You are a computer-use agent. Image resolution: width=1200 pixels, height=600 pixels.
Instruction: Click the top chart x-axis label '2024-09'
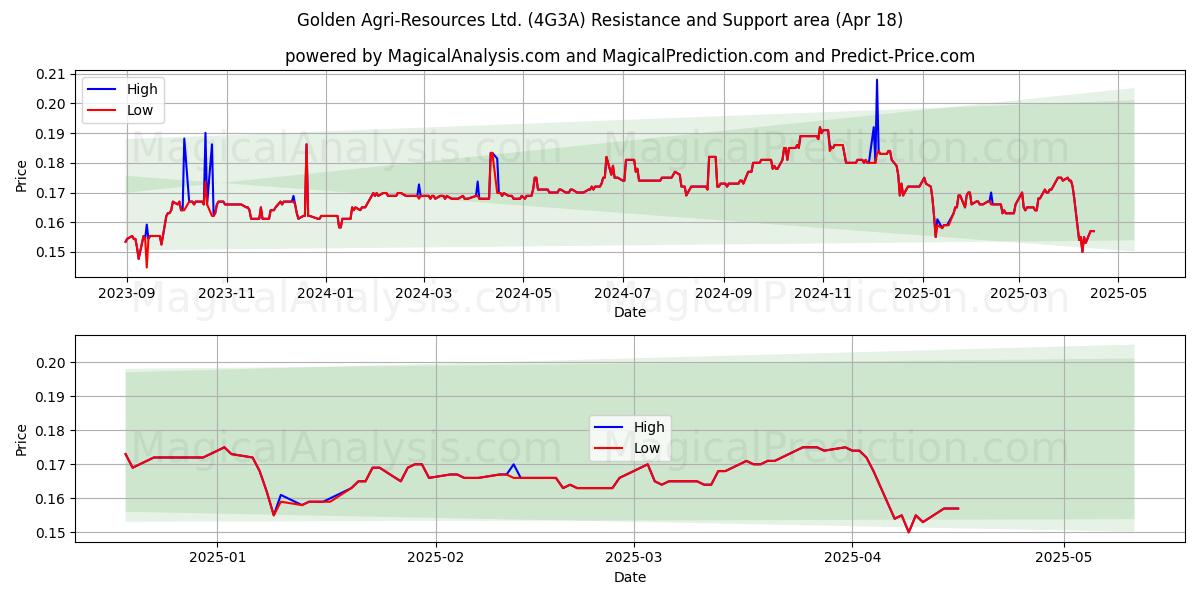[723, 295]
